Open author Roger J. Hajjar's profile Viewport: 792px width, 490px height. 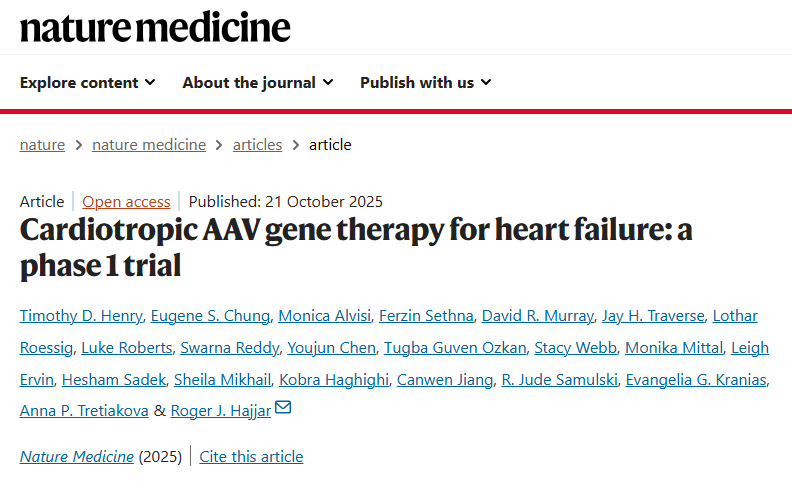tap(220, 410)
